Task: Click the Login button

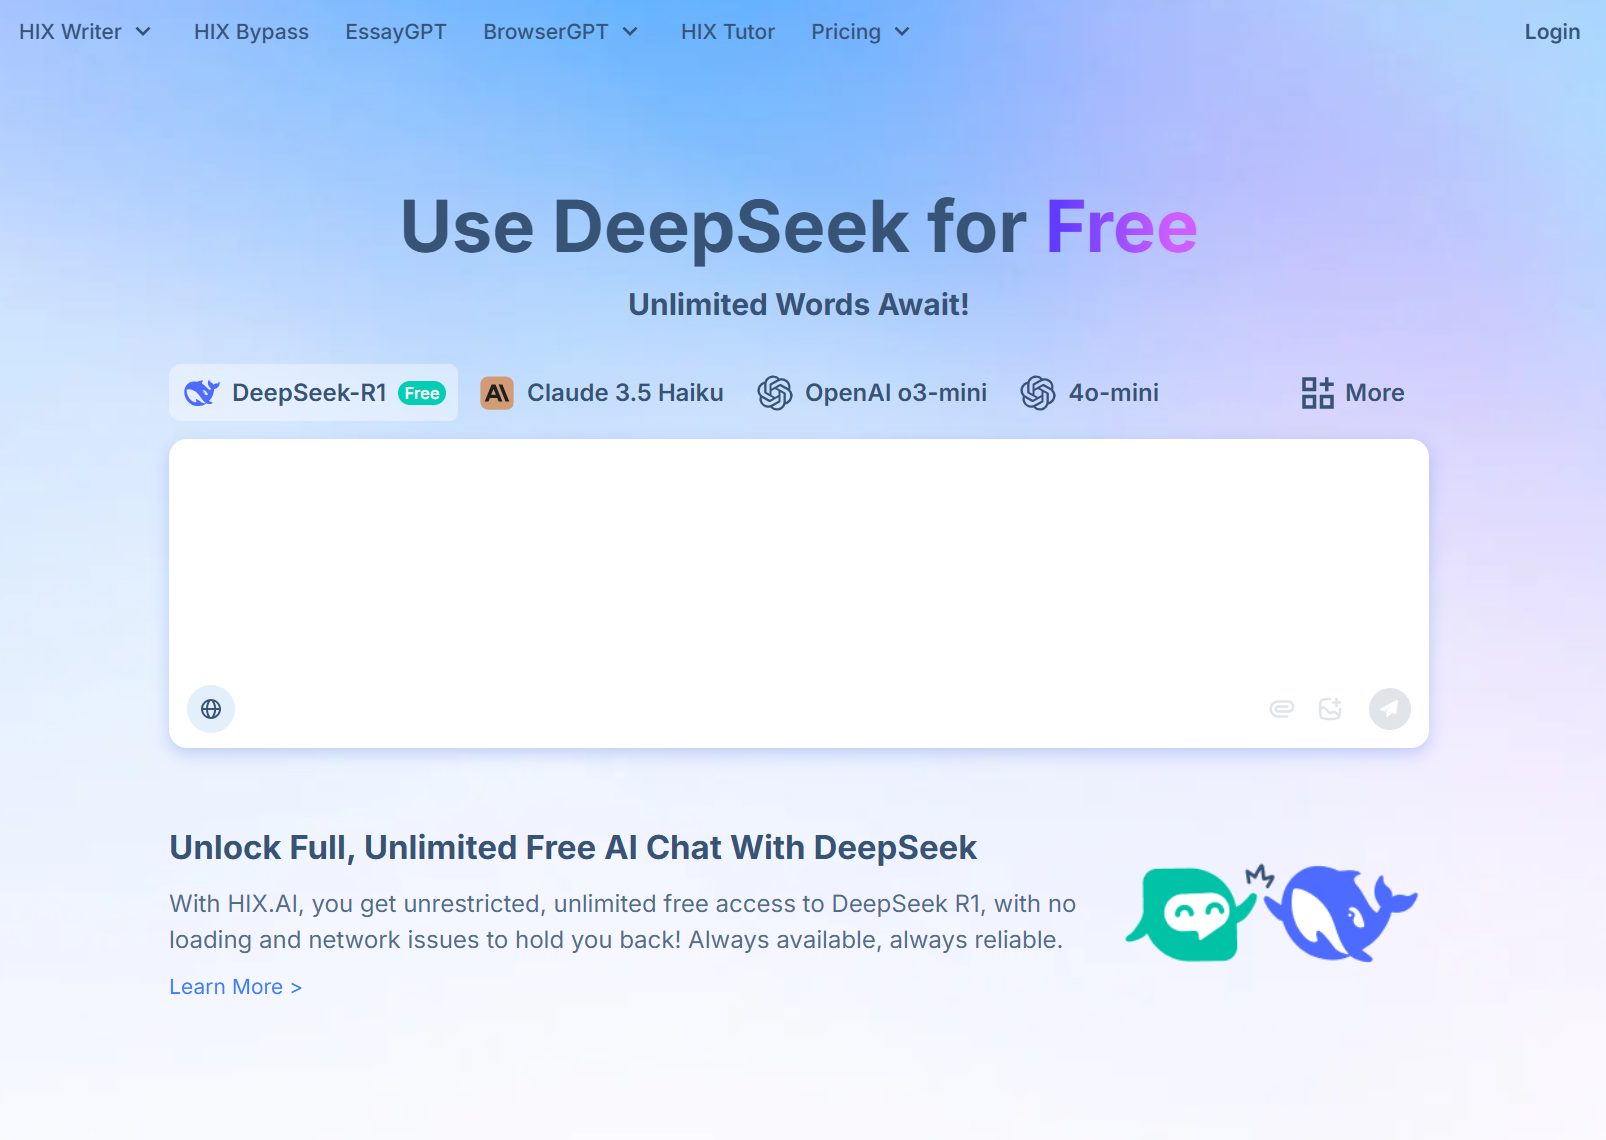Action: coord(1552,32)
